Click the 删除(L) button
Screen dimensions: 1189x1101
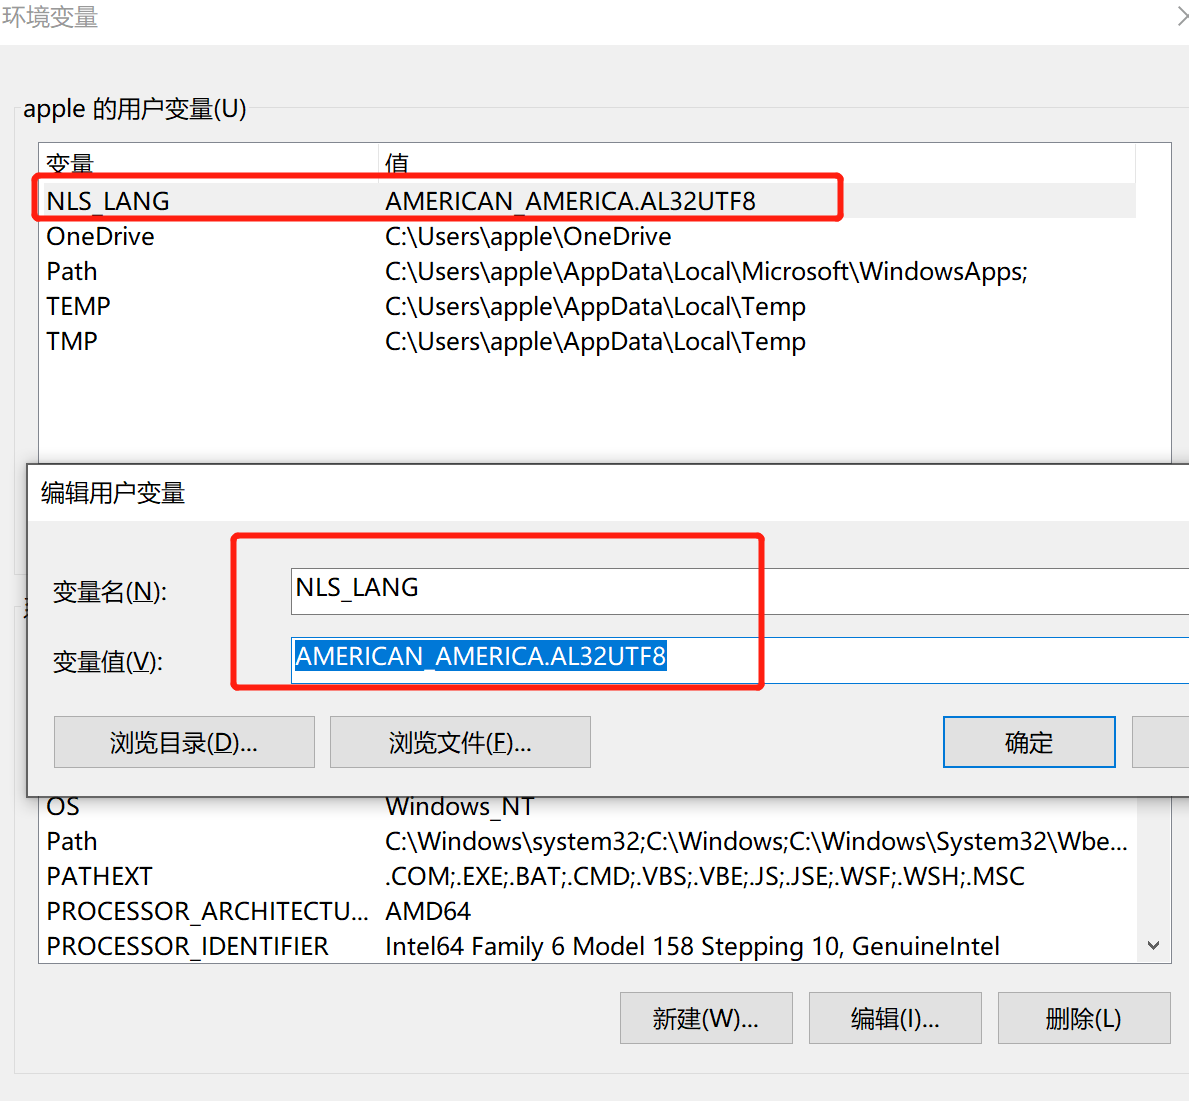pos(1084,1018)
